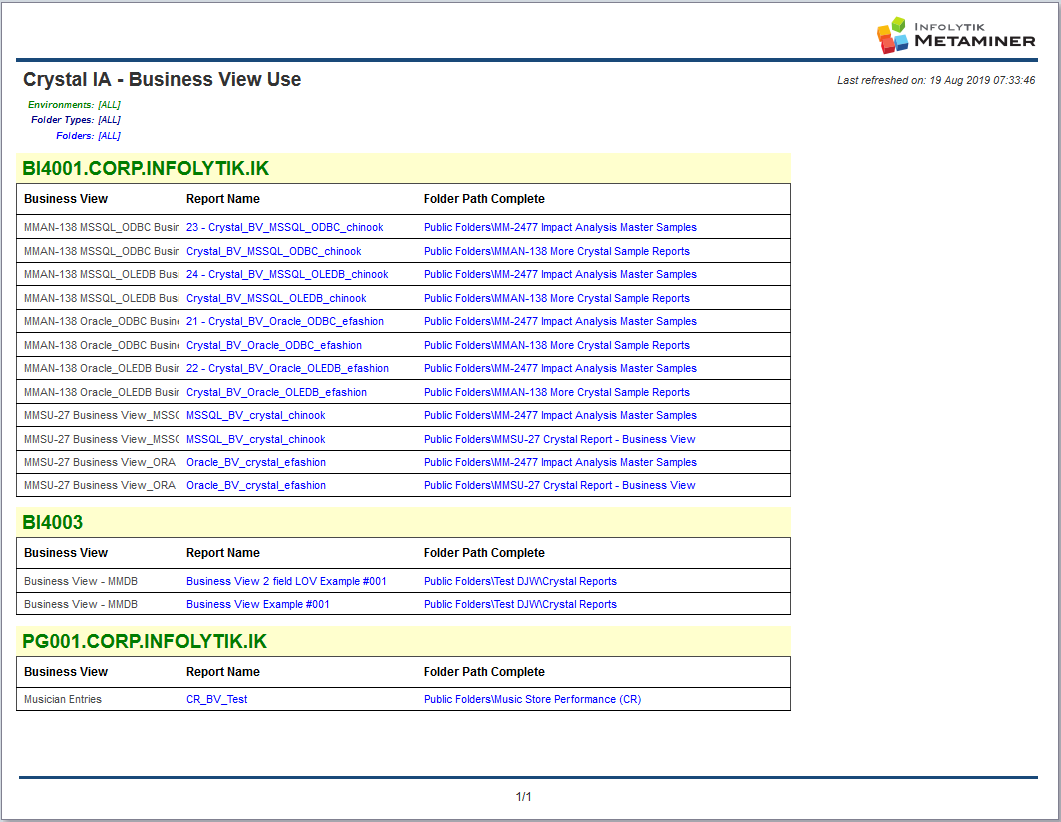Screen dimensions: 1061x822
Task: Open unnumbered Crystal_BV_Oracle_ODBC_efashion report link
Action: [273, 345]
